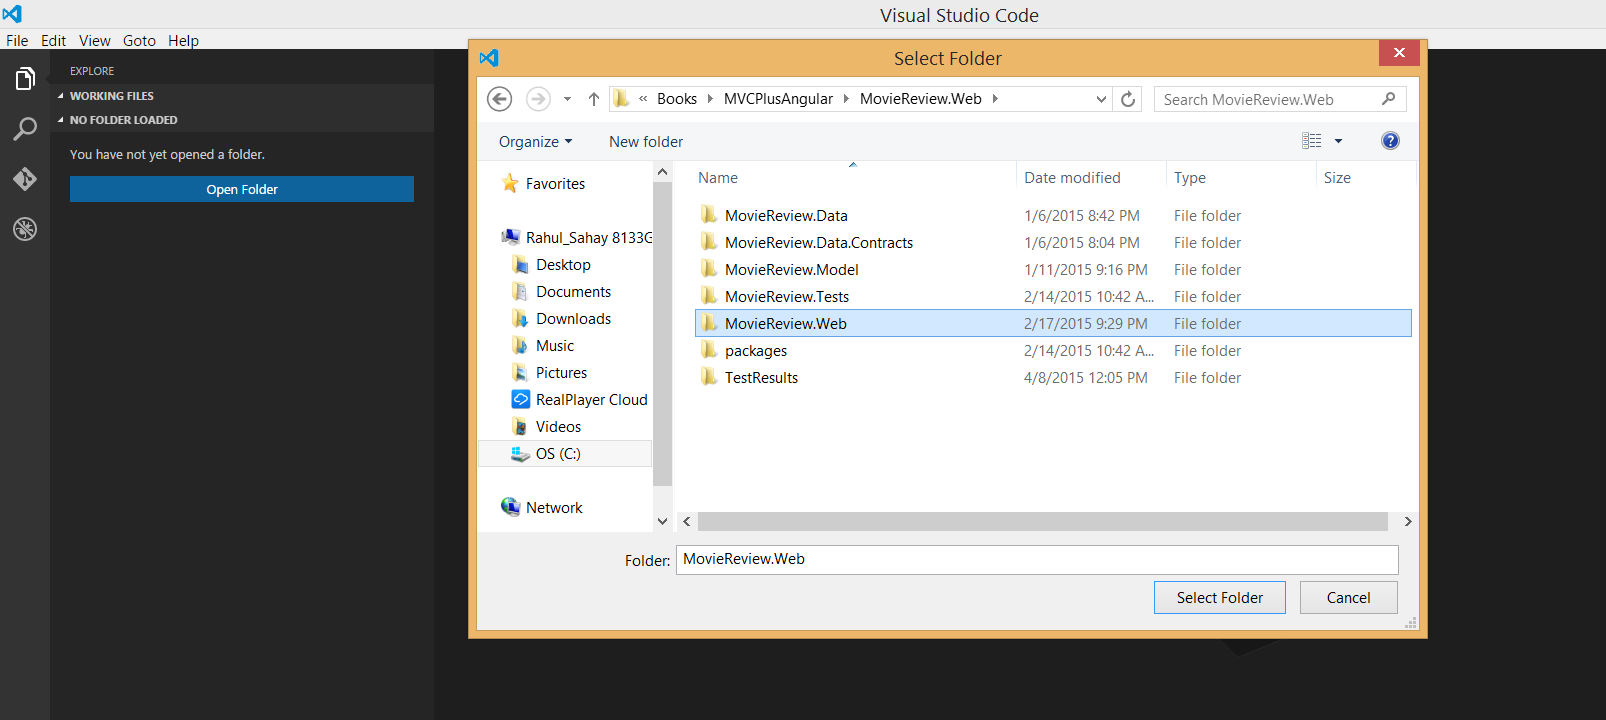
Task: Select the MovieReview.Tests folder row
Action: [x=1053, y=296]
